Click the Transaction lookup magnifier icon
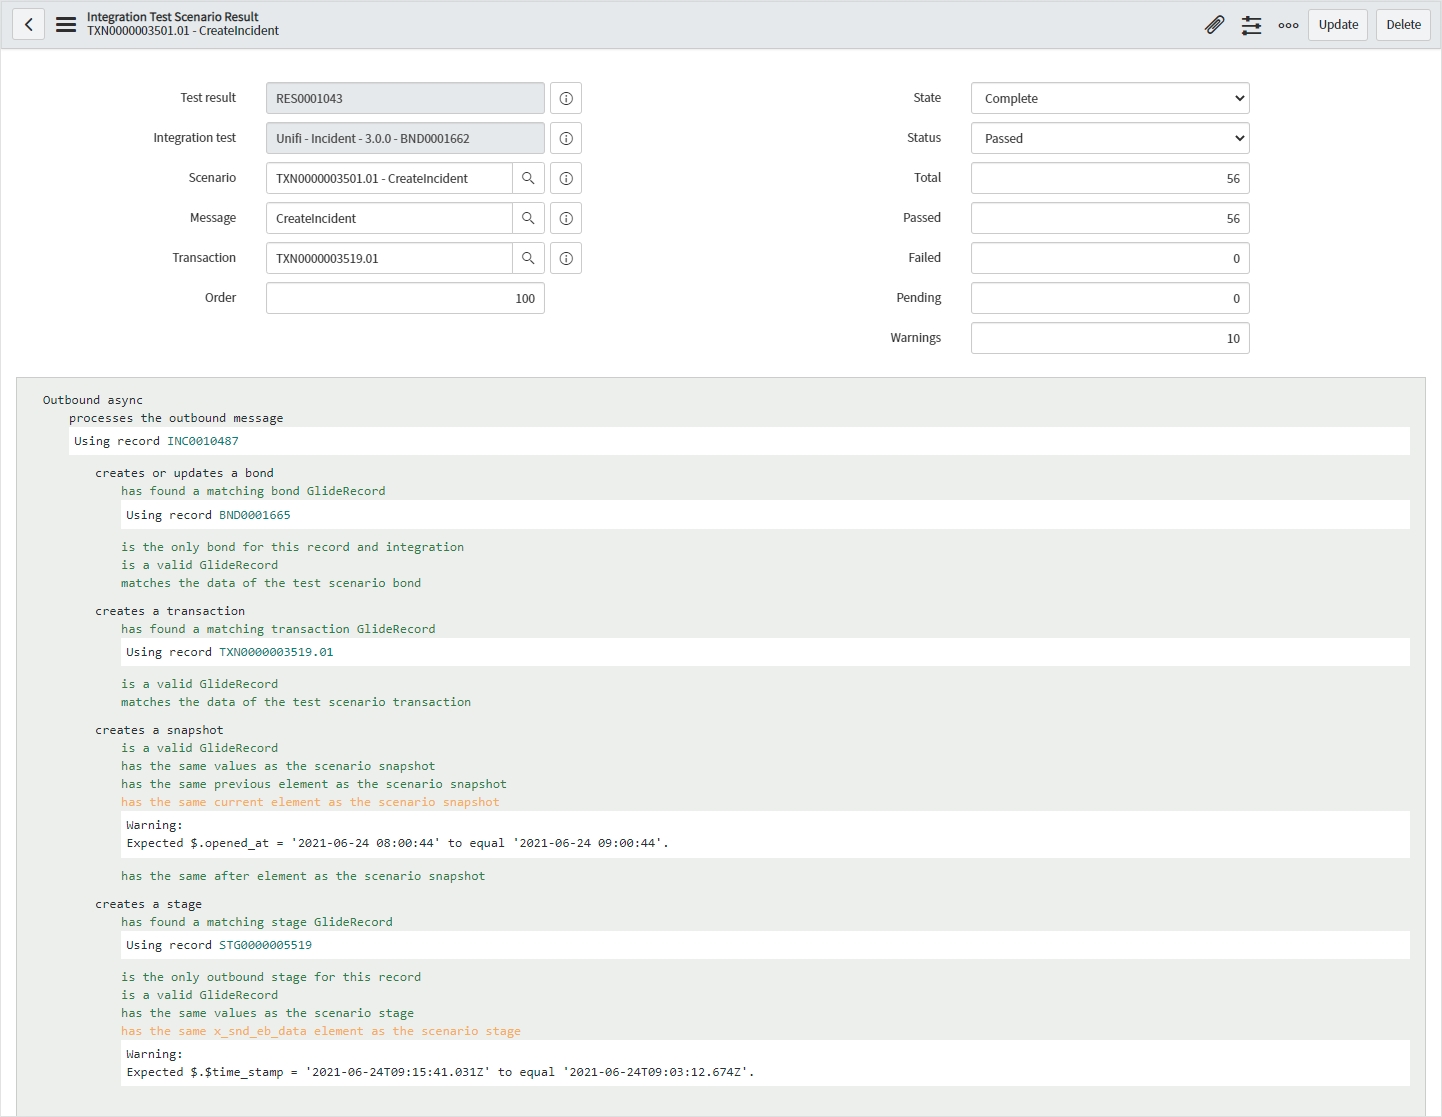This screenshot has height=1117, width=1442. tap(528, 258)
